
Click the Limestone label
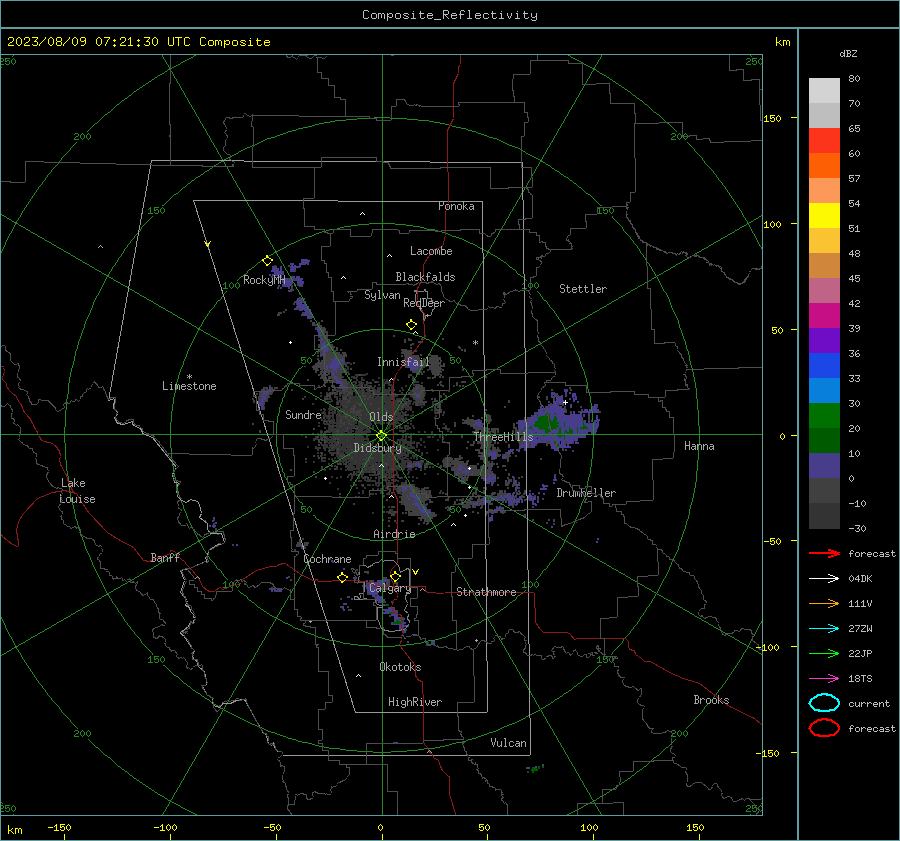coord(189,386)
